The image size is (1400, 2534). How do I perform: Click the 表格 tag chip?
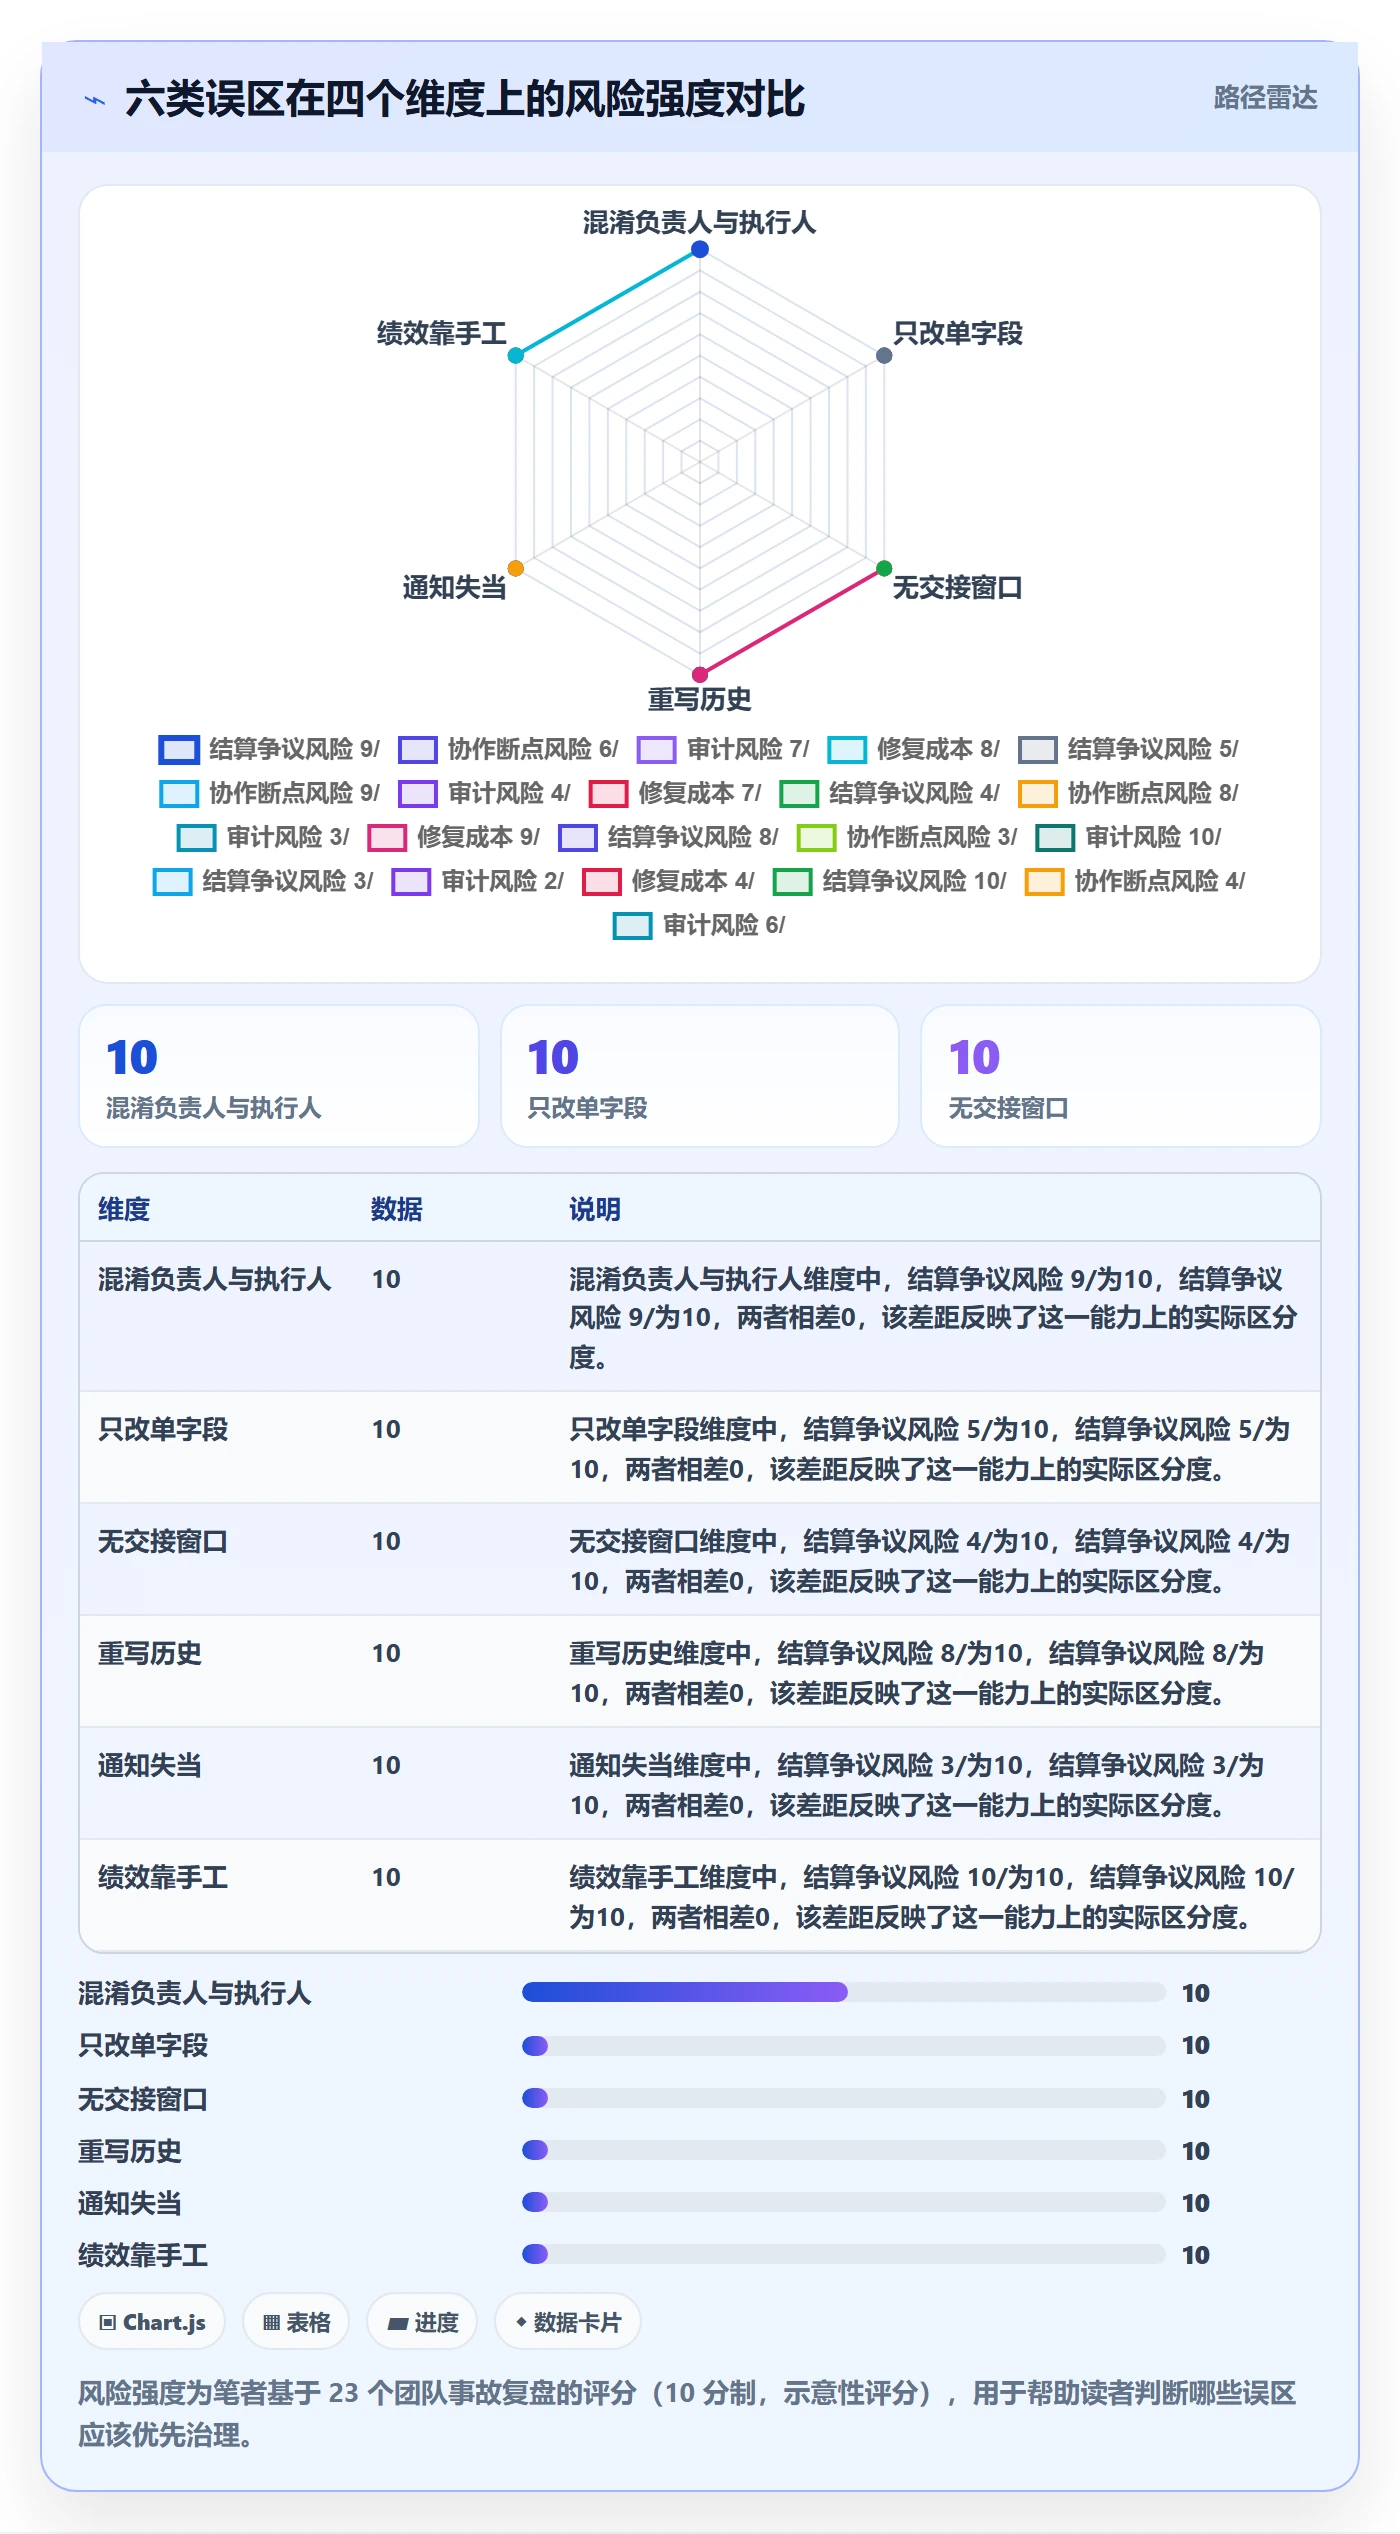pos(296,2322)
